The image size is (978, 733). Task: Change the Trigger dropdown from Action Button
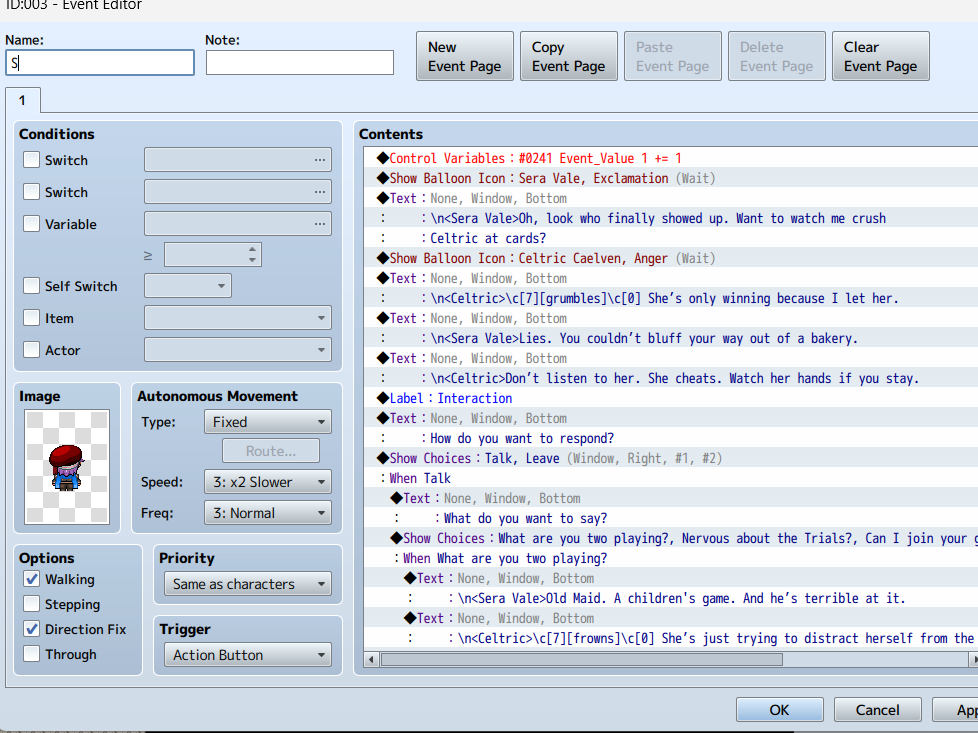click(246, 655)
